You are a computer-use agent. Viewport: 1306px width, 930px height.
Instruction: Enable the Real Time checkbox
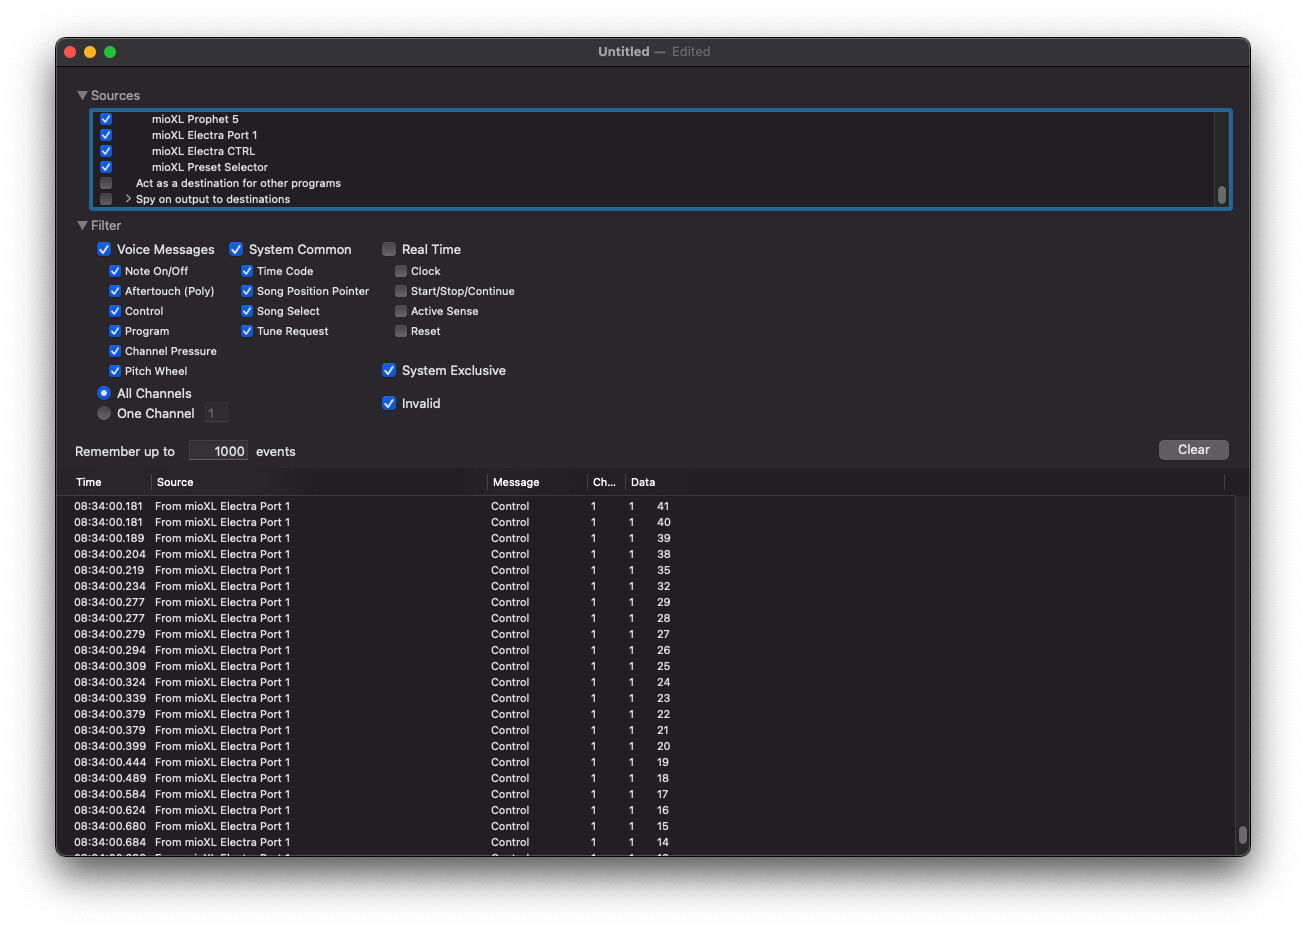389,249
